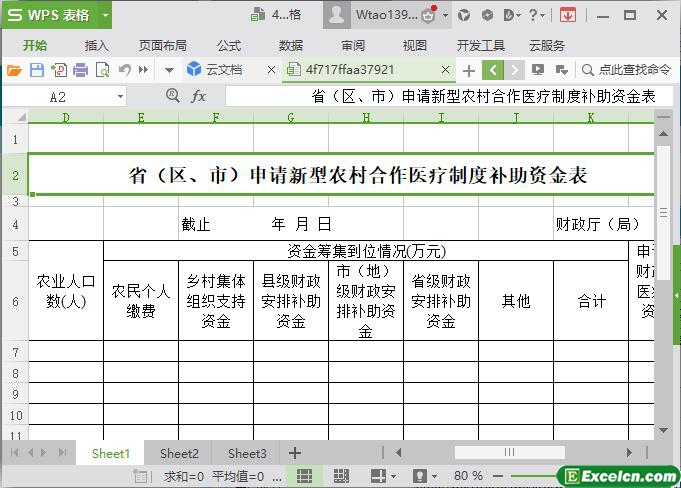Image resolution: width=681 pixels, height=488 pixels.
Task: Click the Open folder icon in toolbar
Action: pos(13,70)
